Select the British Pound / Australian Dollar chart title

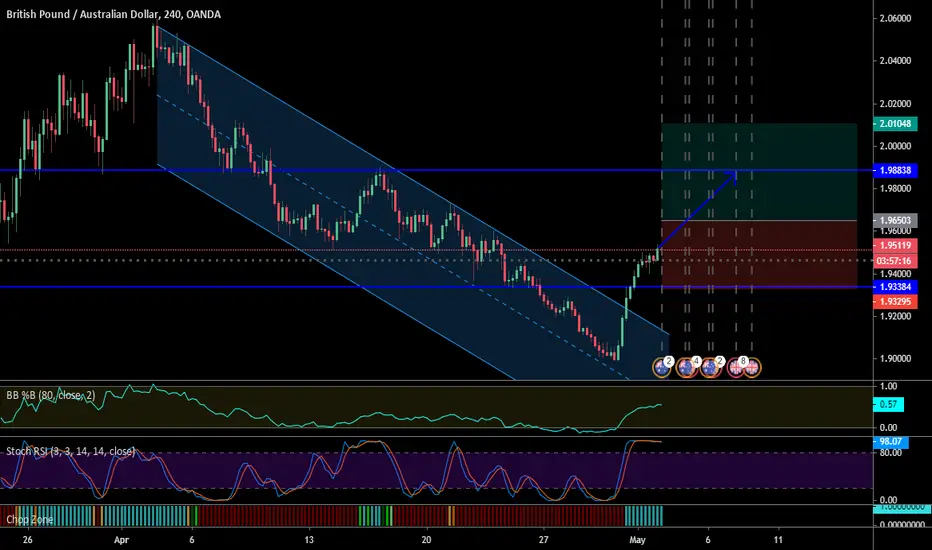(114, 14)
